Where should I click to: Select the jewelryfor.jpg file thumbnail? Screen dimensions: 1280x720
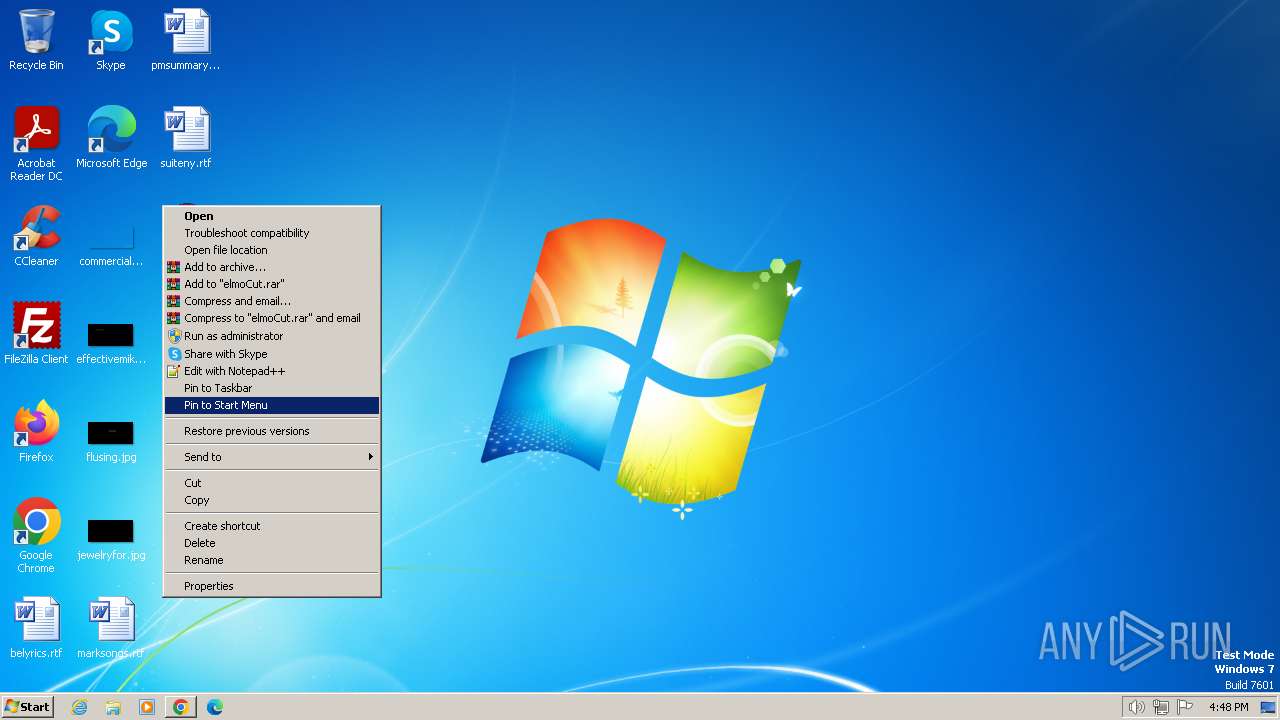click(x=111, y=536)
